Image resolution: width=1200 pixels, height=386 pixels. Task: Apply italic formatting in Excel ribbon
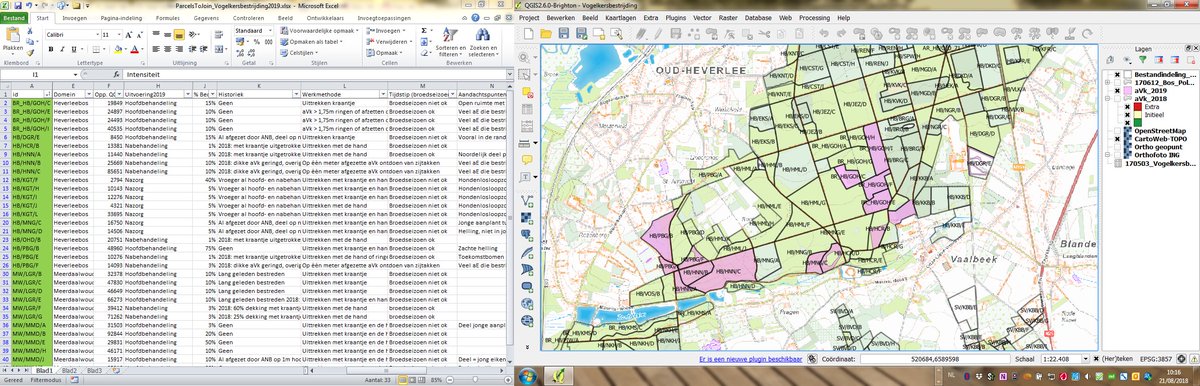(x=62, y=49)
